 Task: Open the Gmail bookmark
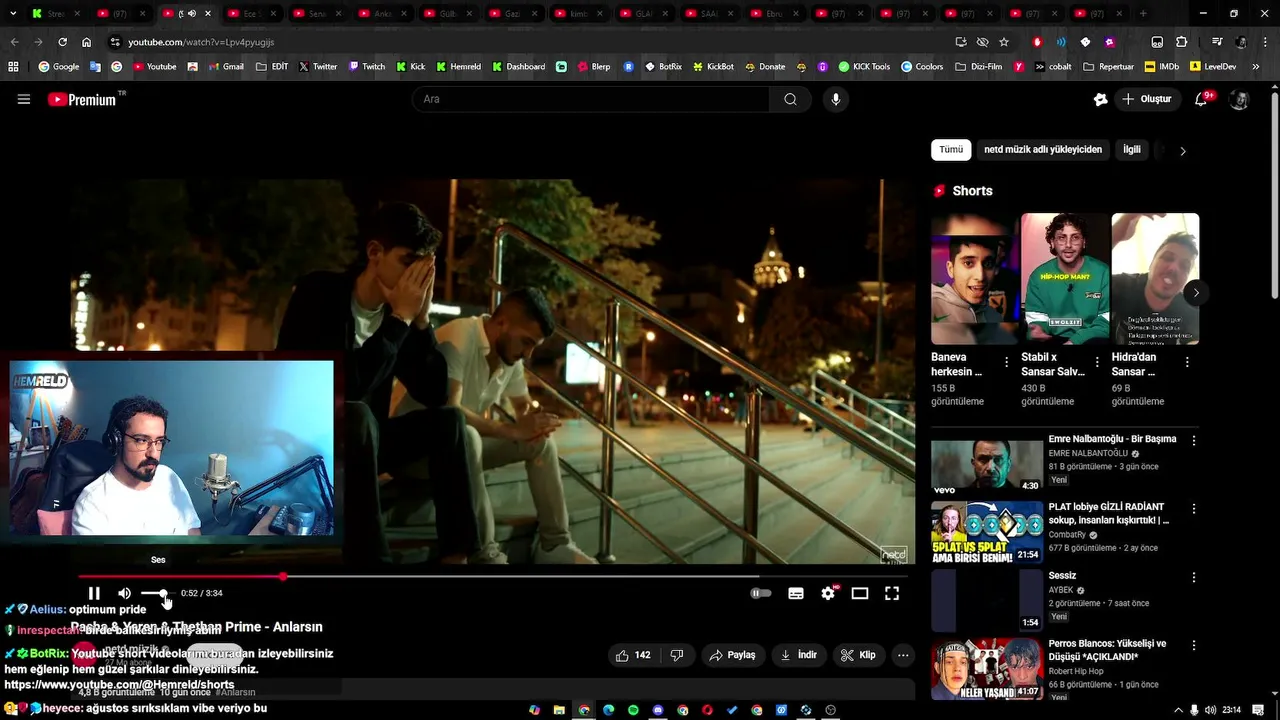click(225, 67)
